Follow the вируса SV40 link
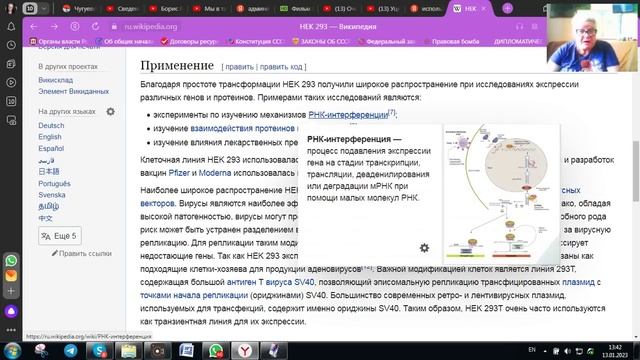 pos(290,282)
